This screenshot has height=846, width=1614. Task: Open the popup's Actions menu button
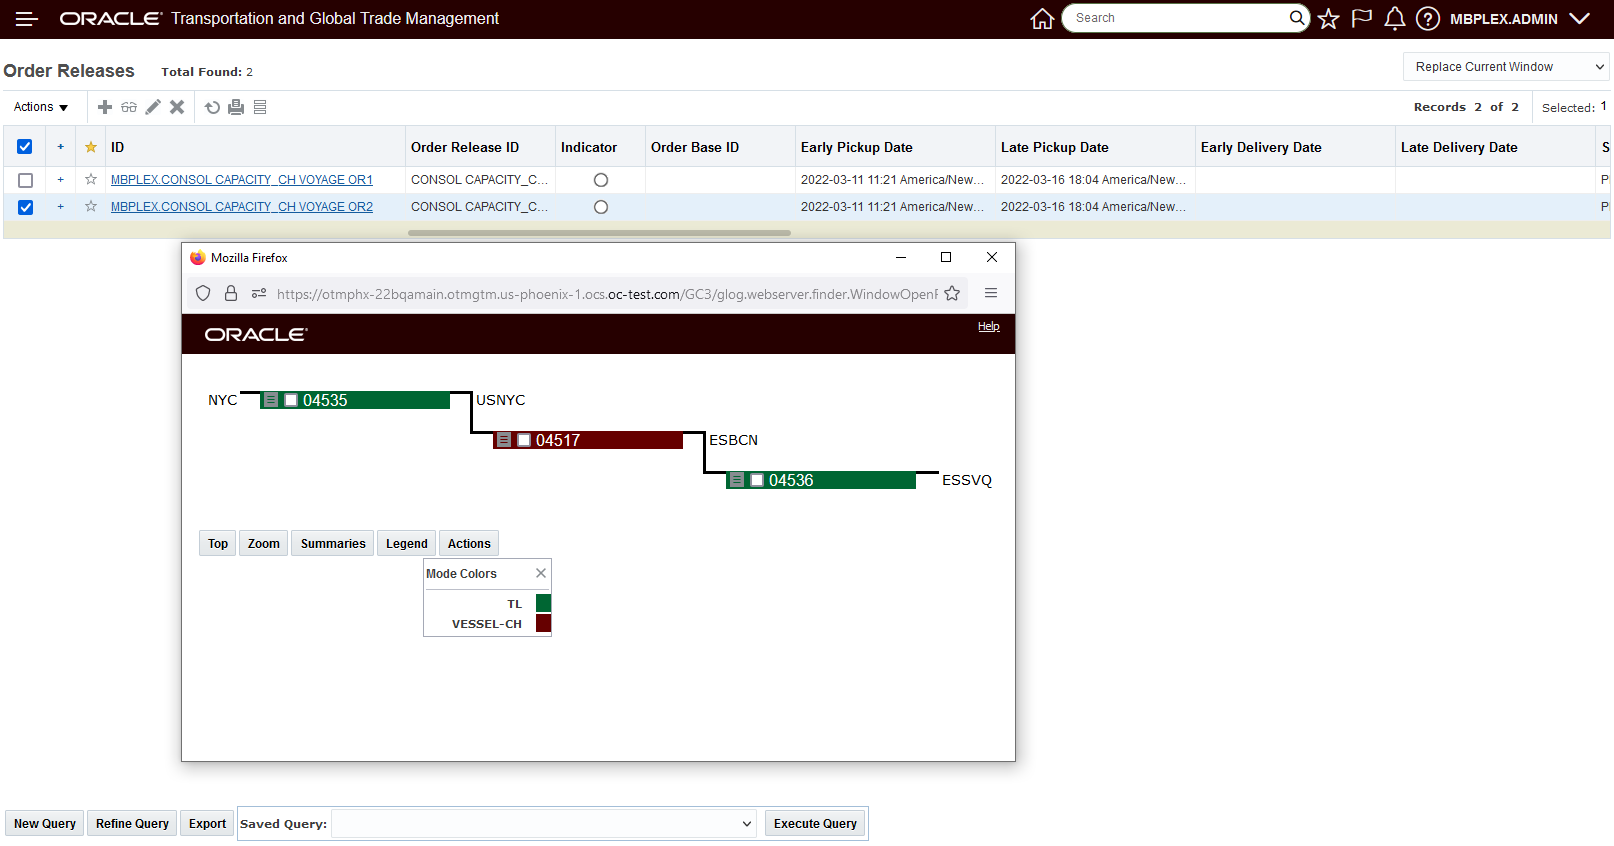469,543
